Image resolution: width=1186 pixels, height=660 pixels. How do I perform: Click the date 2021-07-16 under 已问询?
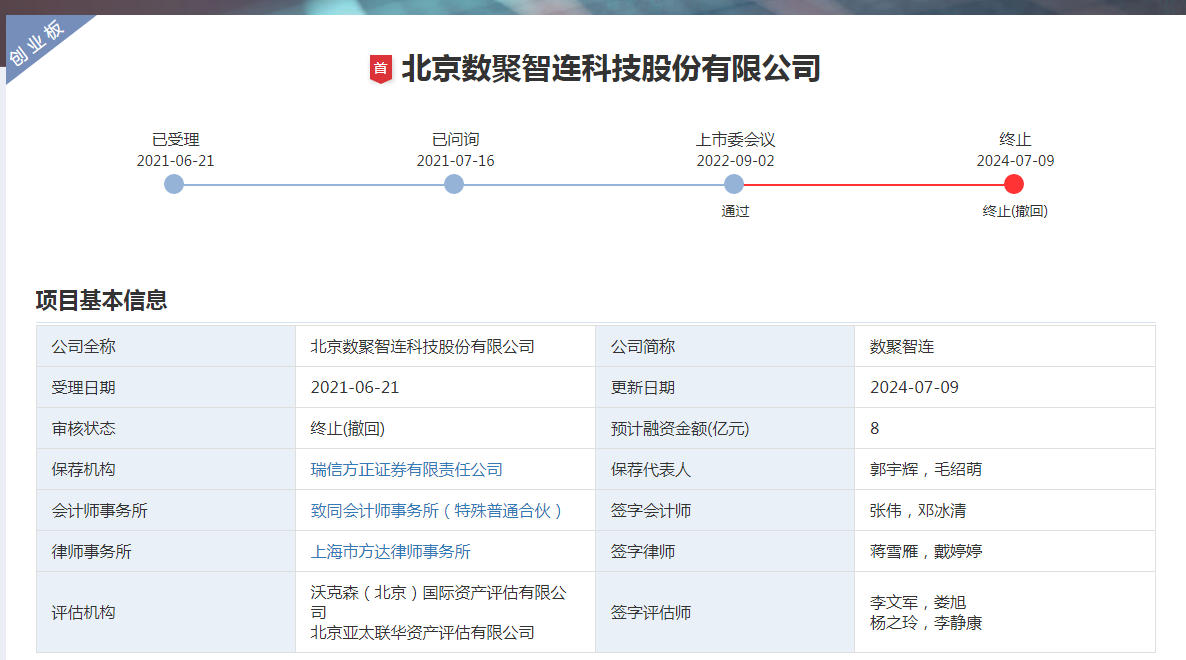[x=455, y=161]
